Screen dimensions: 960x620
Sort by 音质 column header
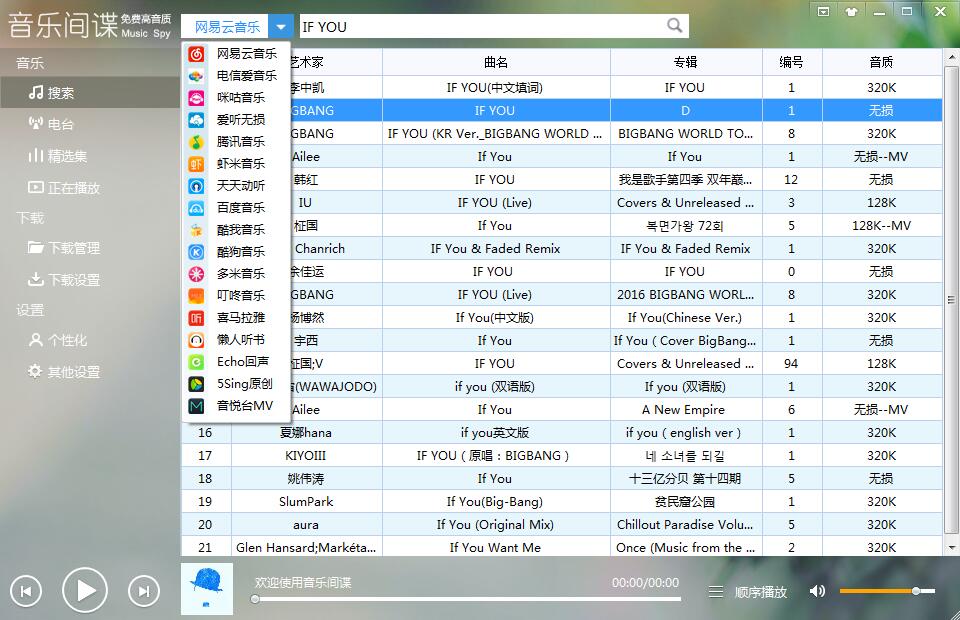pyautogui.click(x=882, y=62)
